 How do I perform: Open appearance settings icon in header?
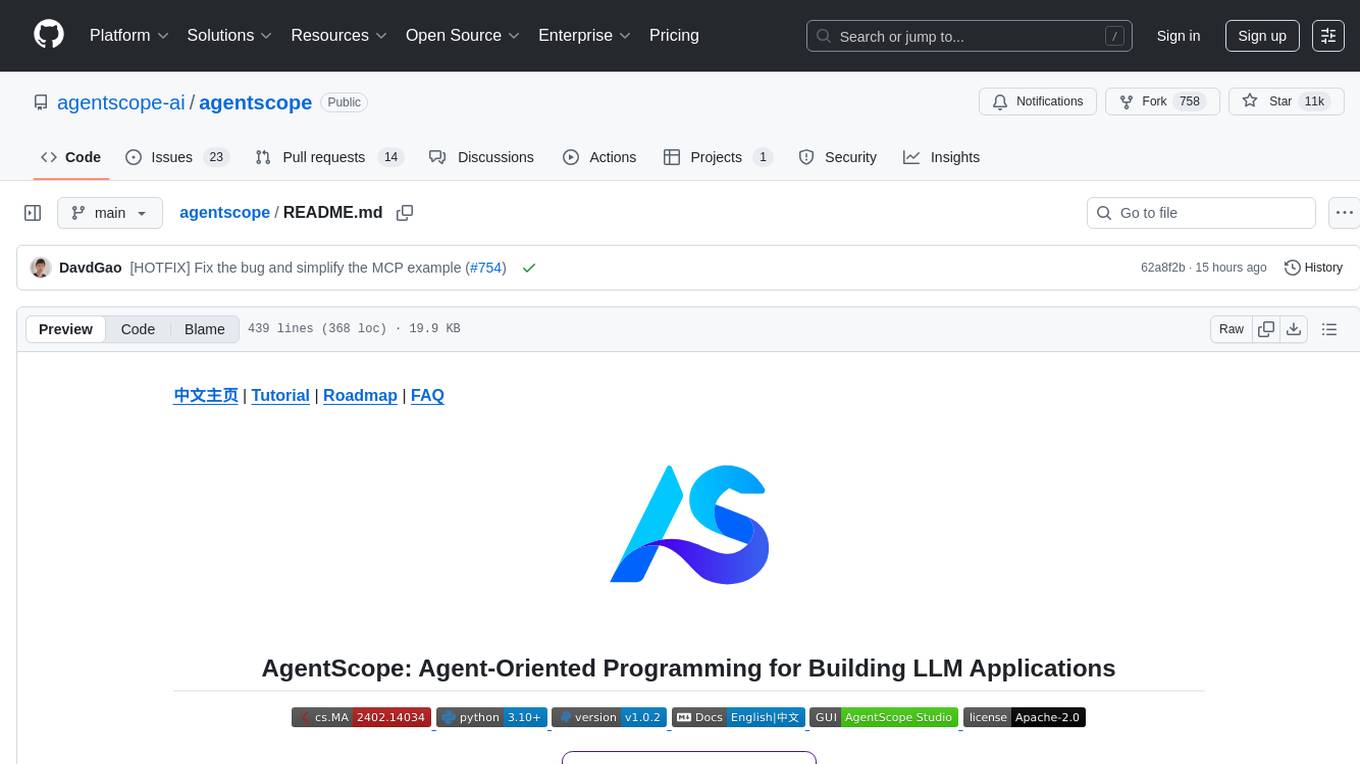[1328, 36]
